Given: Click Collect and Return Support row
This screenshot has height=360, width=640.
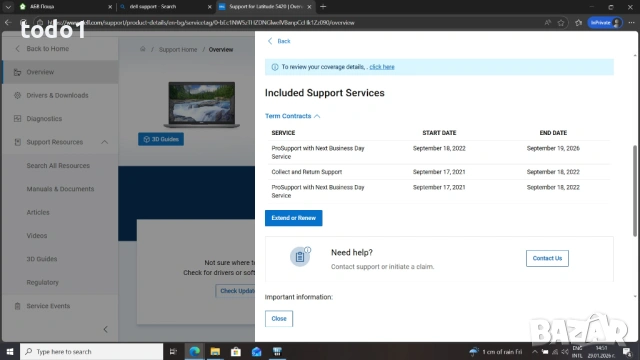Looking at the screenshot, I should (x=439, y=172).
